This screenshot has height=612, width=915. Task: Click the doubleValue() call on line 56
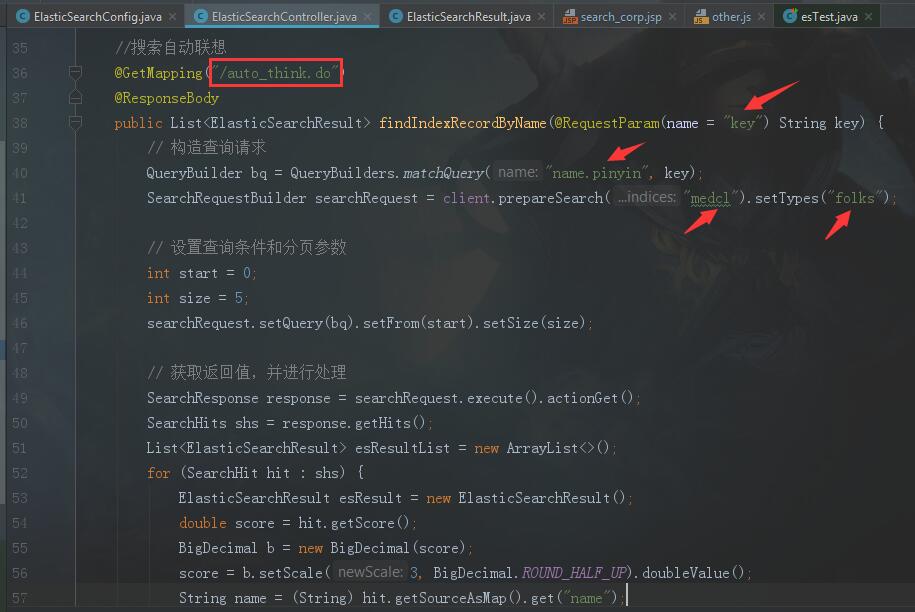click(x=693, y=573)
